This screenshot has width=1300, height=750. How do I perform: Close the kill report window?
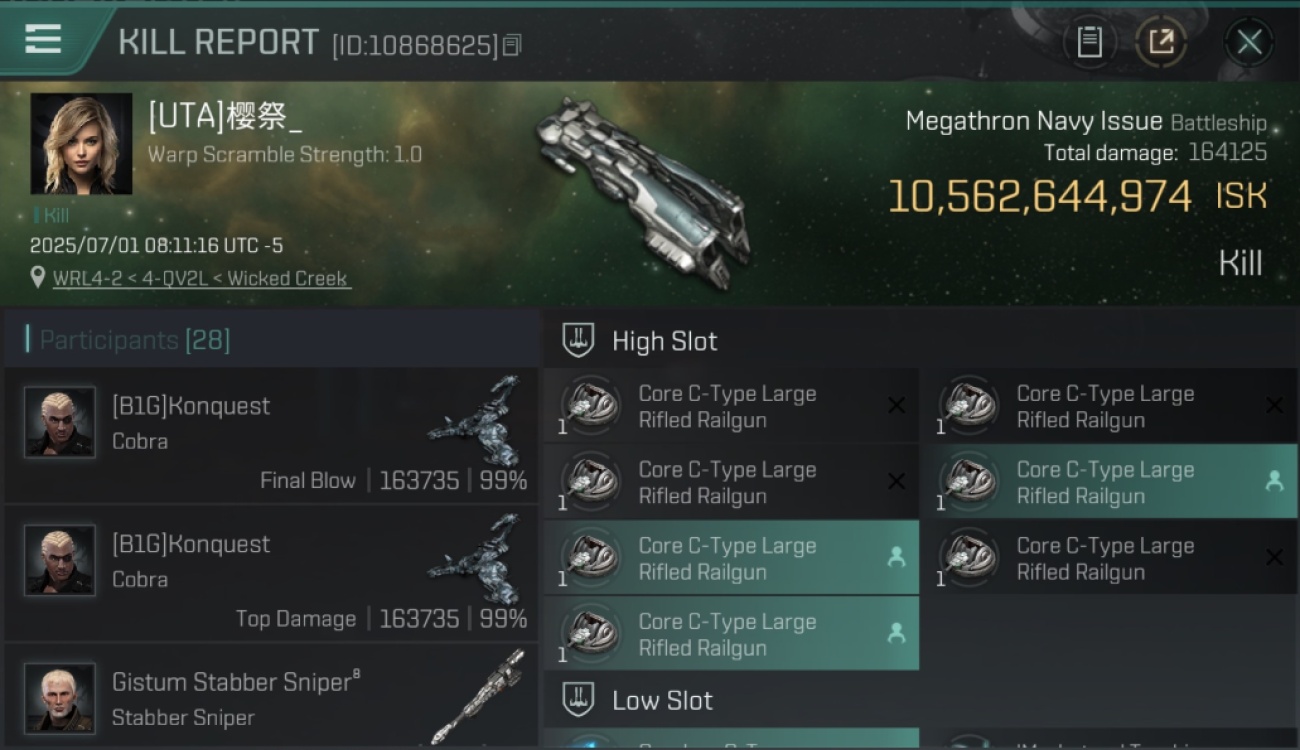[x=1249, y=42]
